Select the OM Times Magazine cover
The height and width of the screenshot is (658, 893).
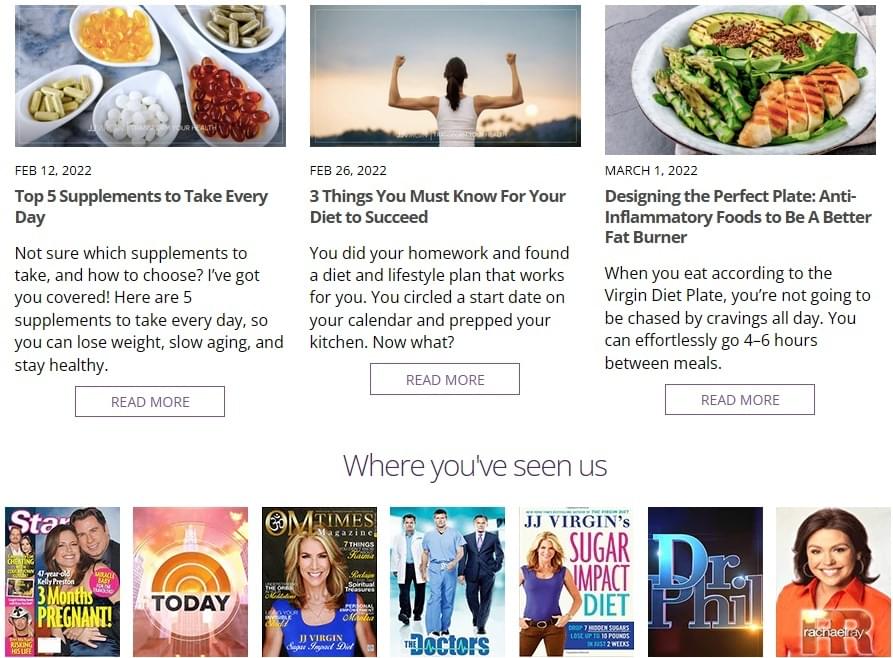319,582
